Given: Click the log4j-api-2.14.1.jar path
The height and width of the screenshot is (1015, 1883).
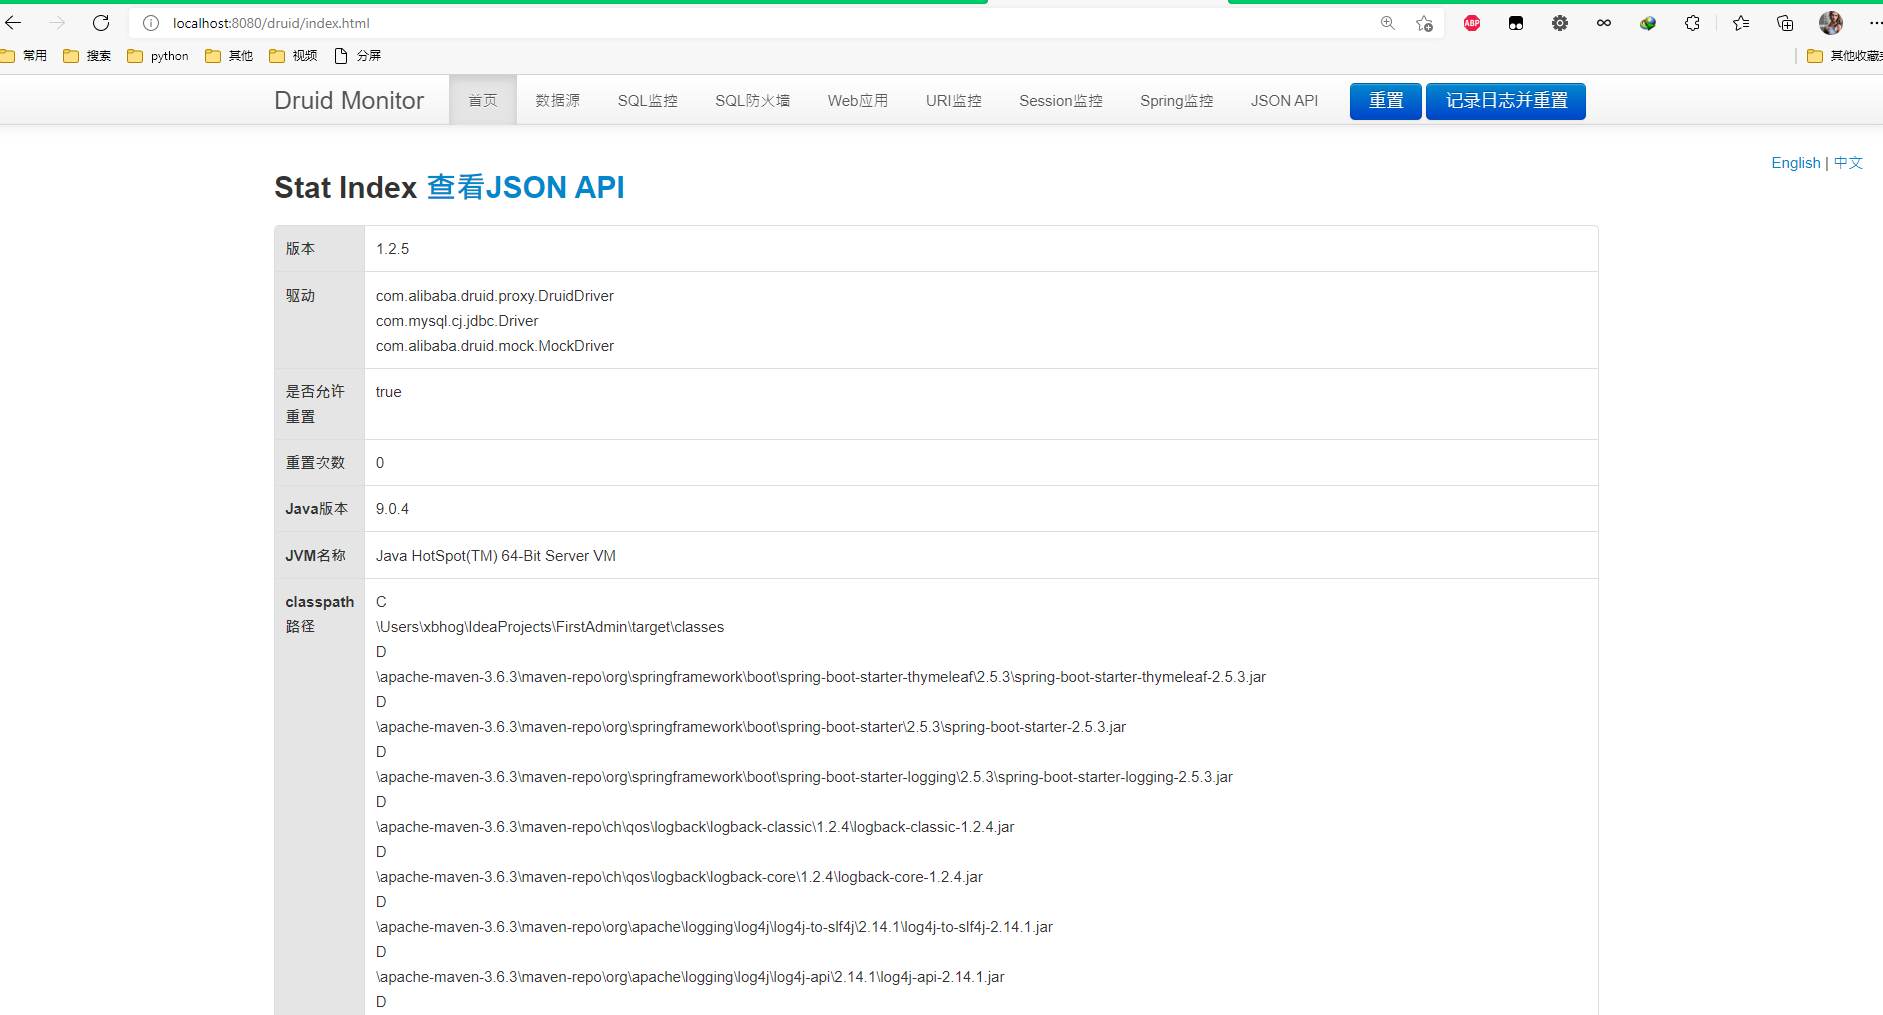Looking at the screenshot, I should (690, 977).
